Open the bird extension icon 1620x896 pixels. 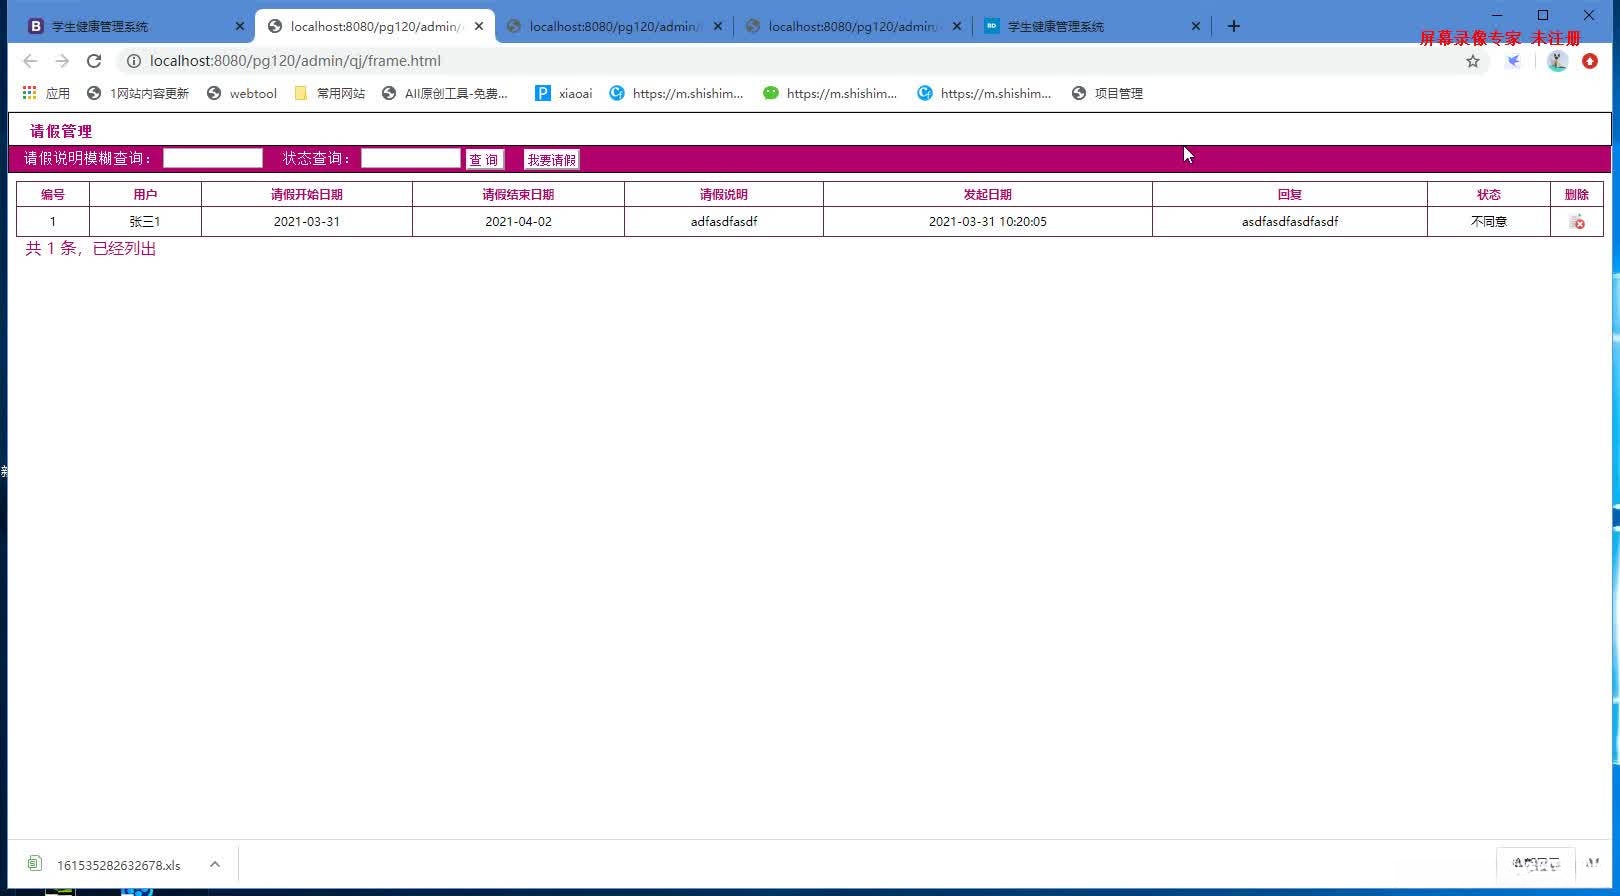click(x=1514, y=61)
